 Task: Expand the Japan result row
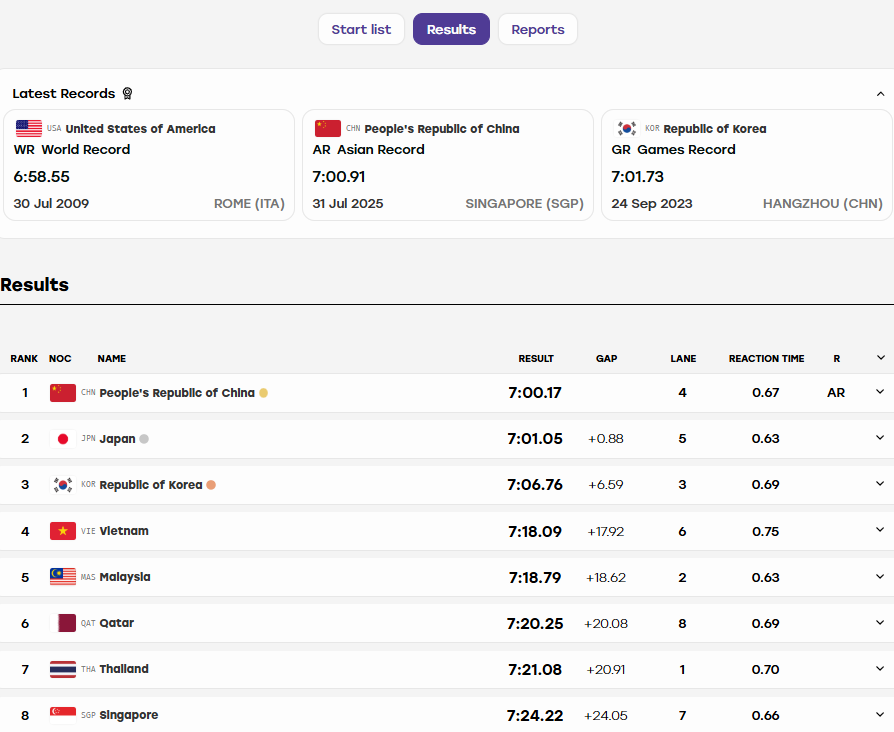pos(880,438)
